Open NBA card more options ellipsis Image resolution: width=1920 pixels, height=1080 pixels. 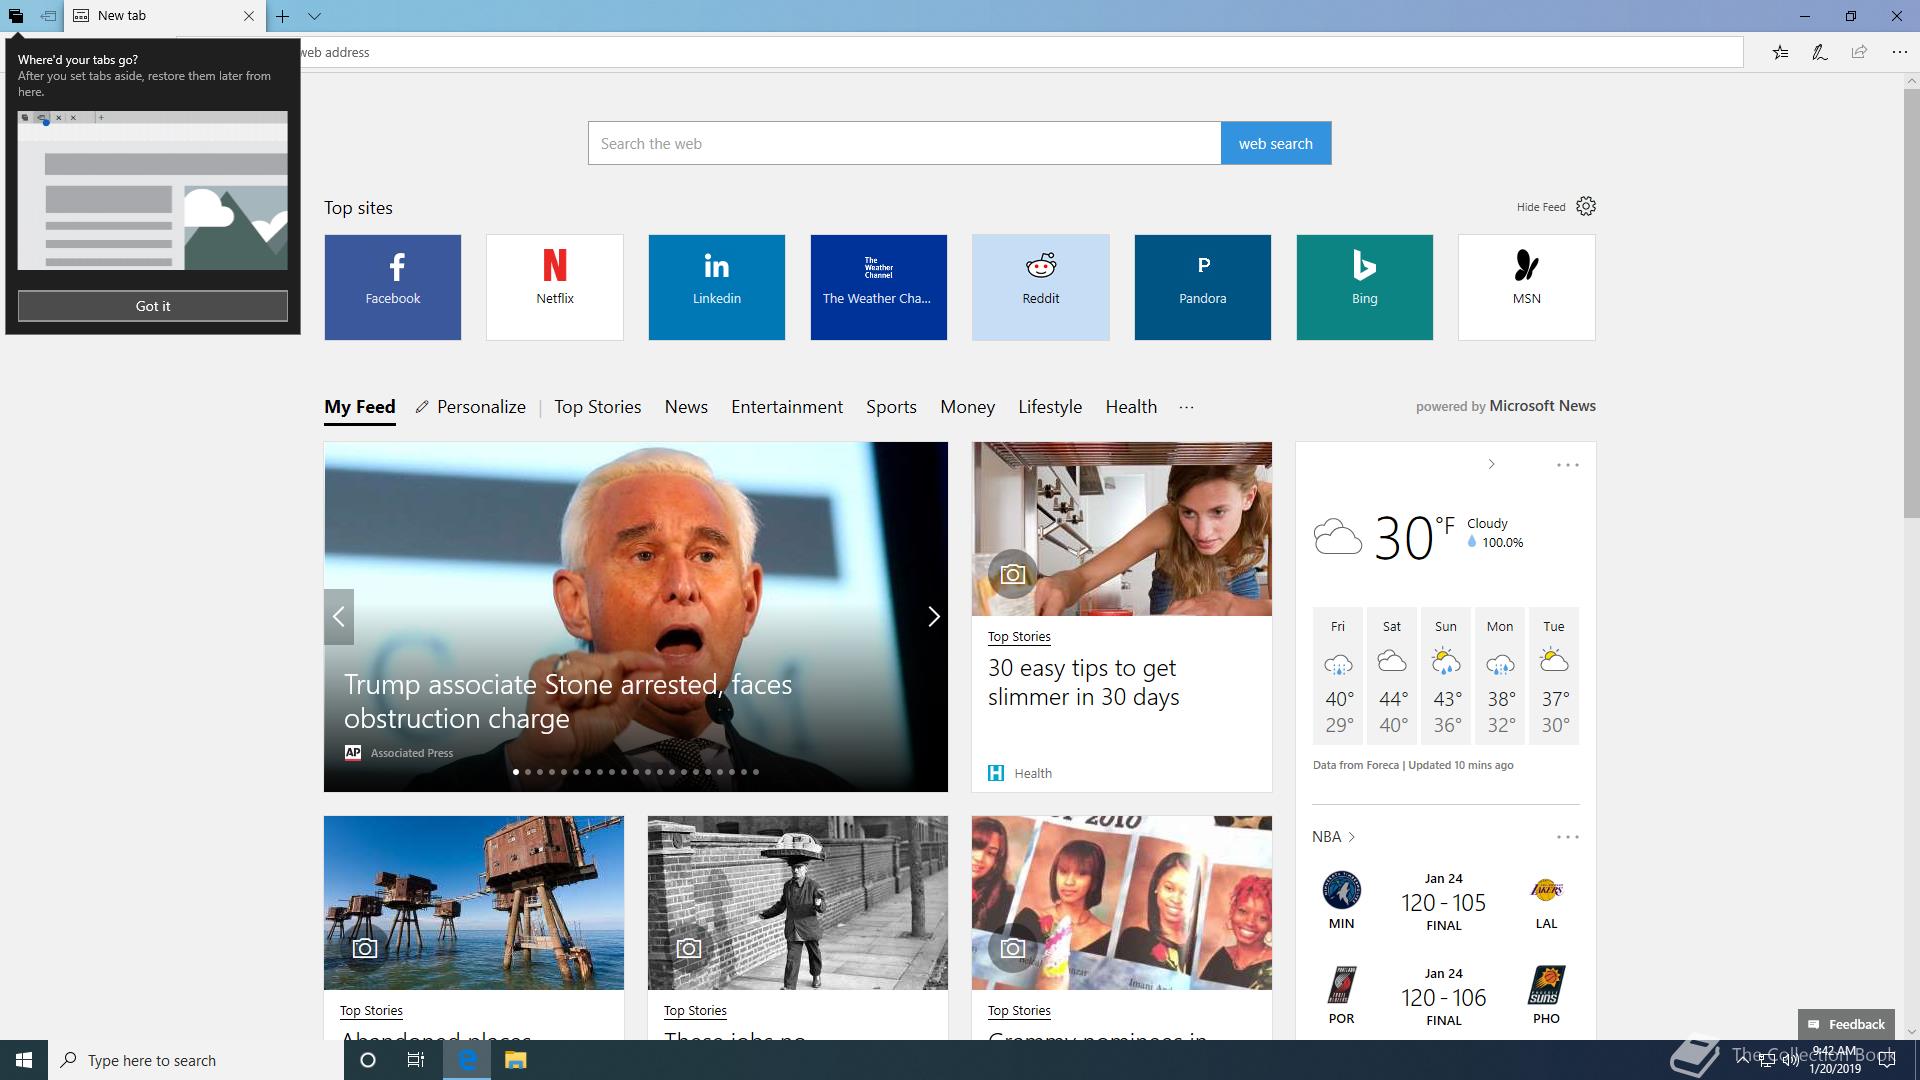[1568, 837]
